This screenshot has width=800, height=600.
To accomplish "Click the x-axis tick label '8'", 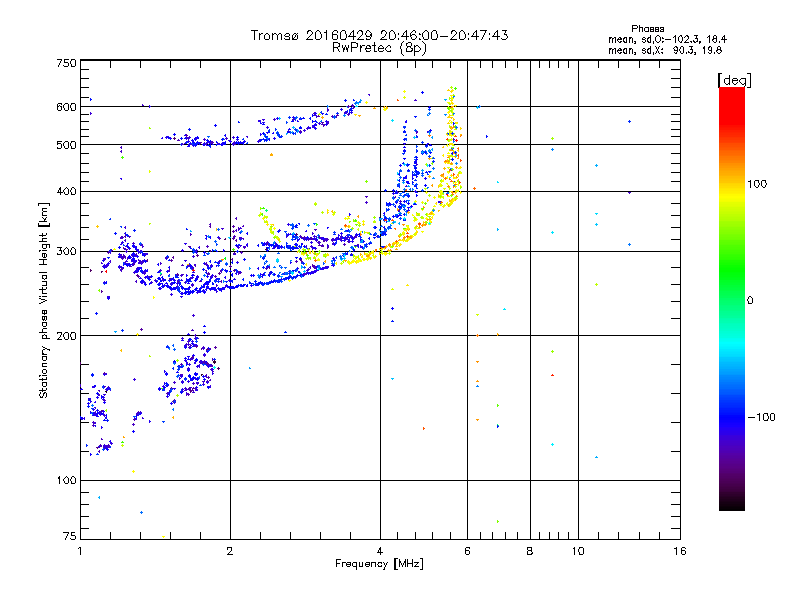I will tap(530, 551).
